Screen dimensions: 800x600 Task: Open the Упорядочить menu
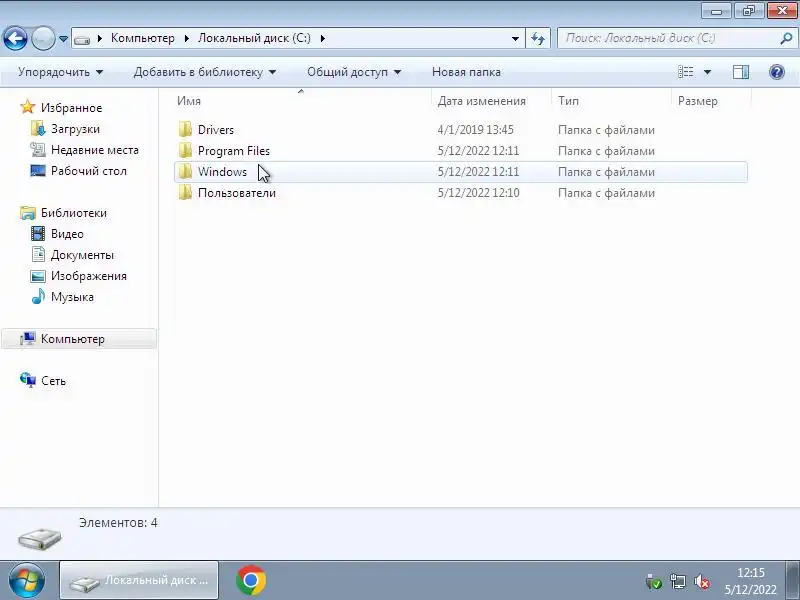[x=60, y=72]
